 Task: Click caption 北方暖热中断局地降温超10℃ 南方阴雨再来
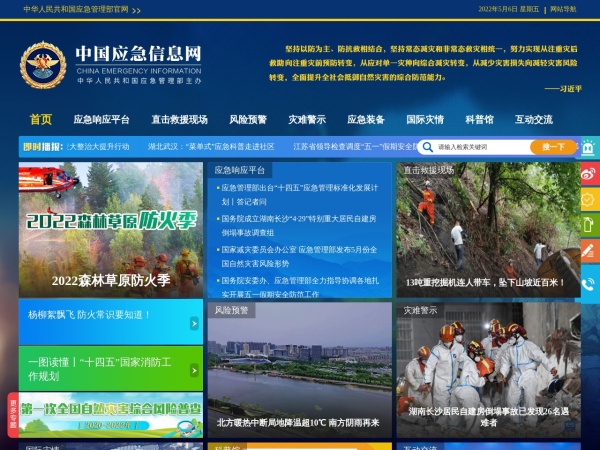click(x=298, y=422)
